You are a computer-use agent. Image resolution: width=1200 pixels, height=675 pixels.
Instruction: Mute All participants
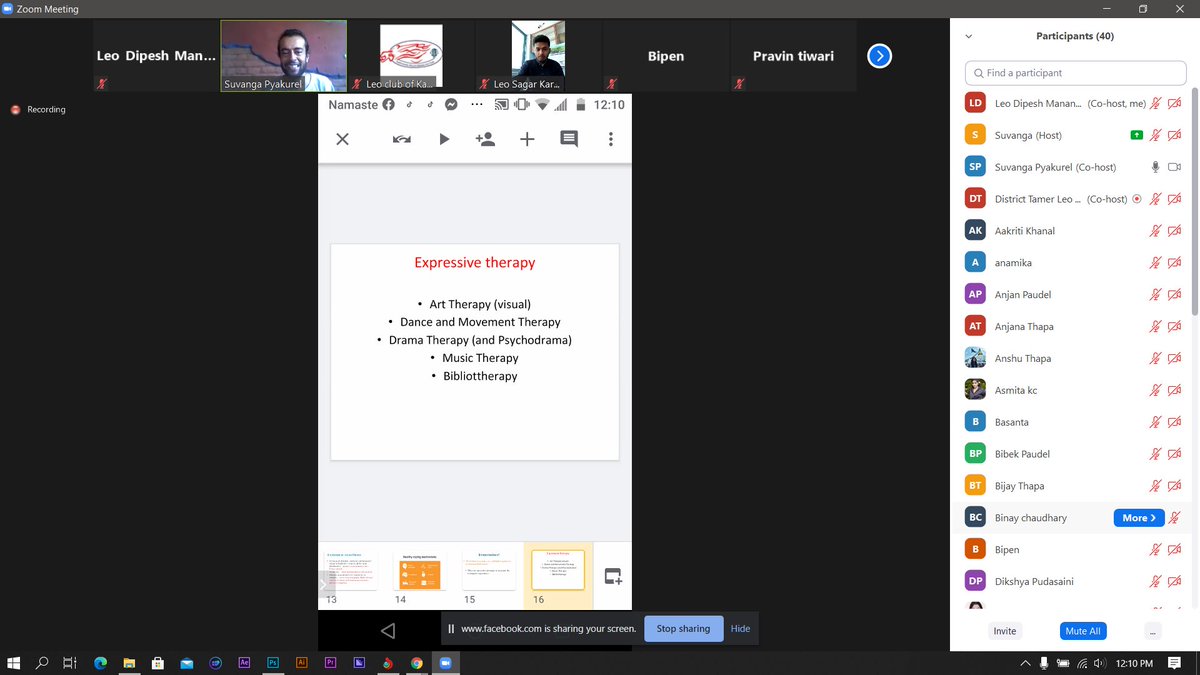[1083, 631]
